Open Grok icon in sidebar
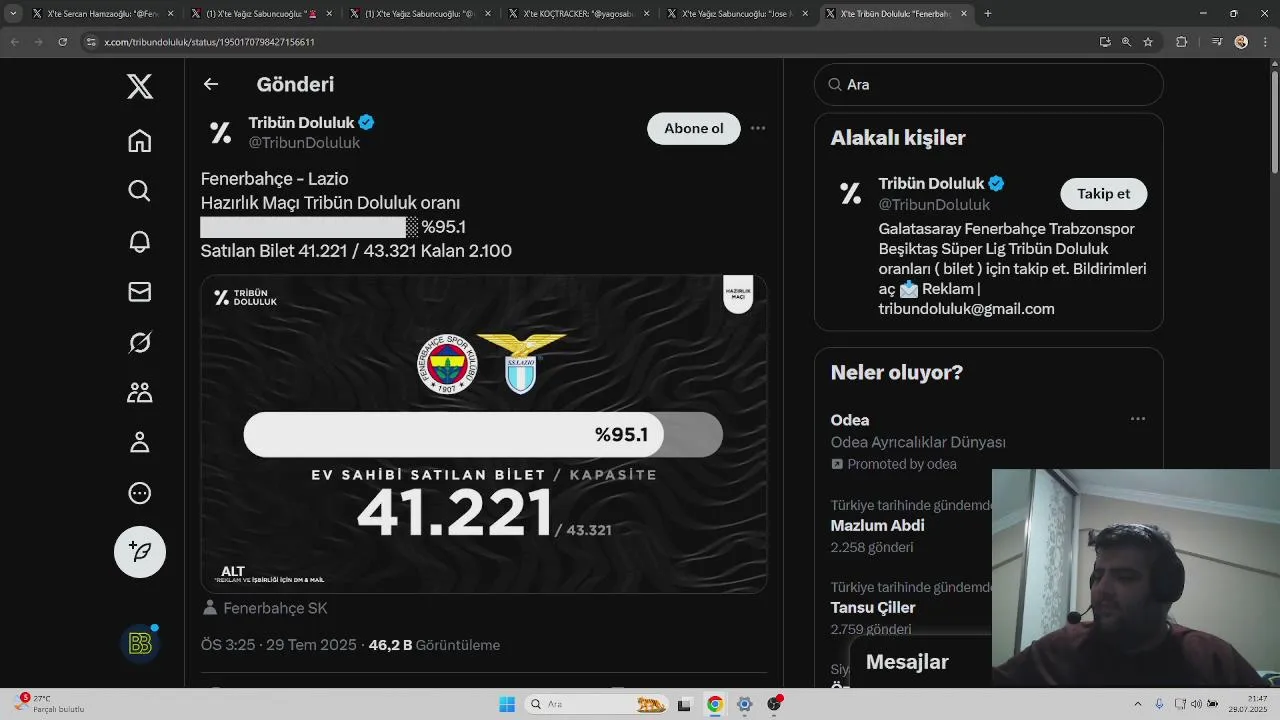 coord(140,342)
